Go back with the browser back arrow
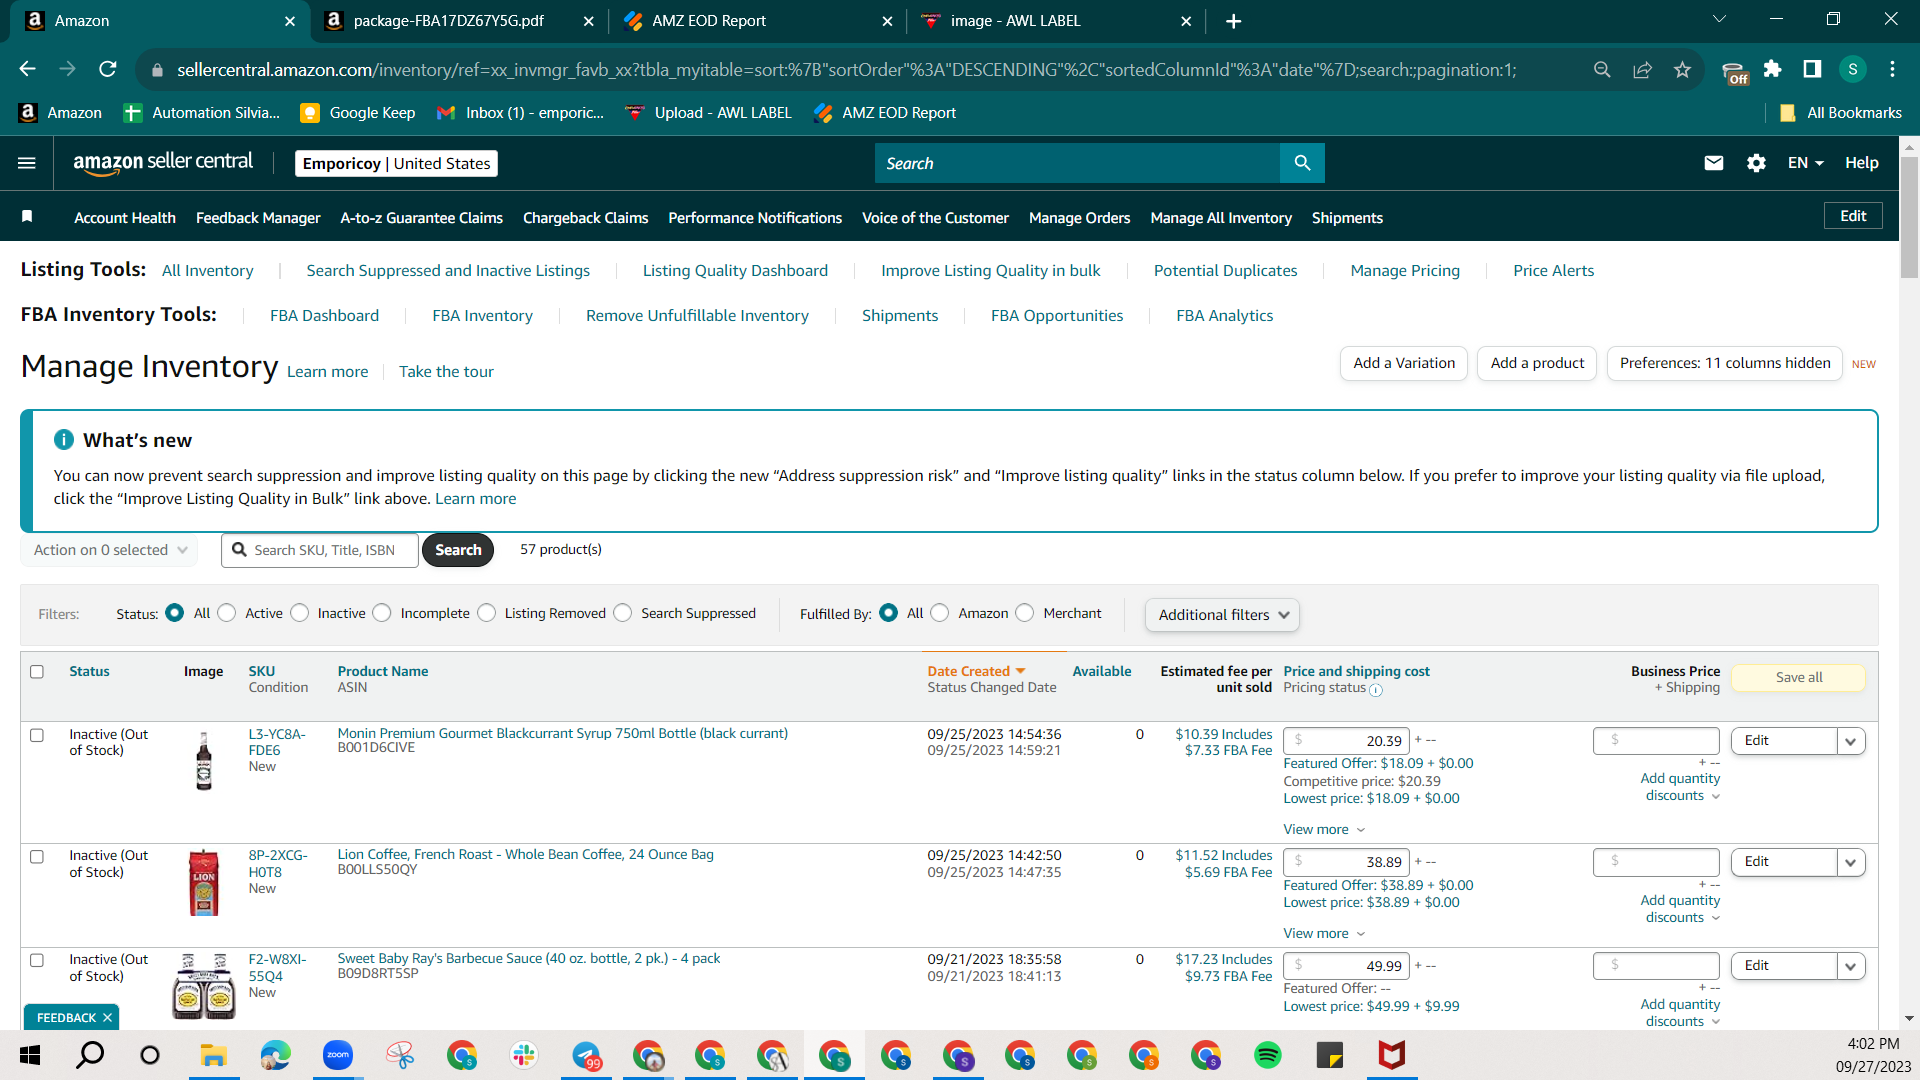 click(28, 69)
